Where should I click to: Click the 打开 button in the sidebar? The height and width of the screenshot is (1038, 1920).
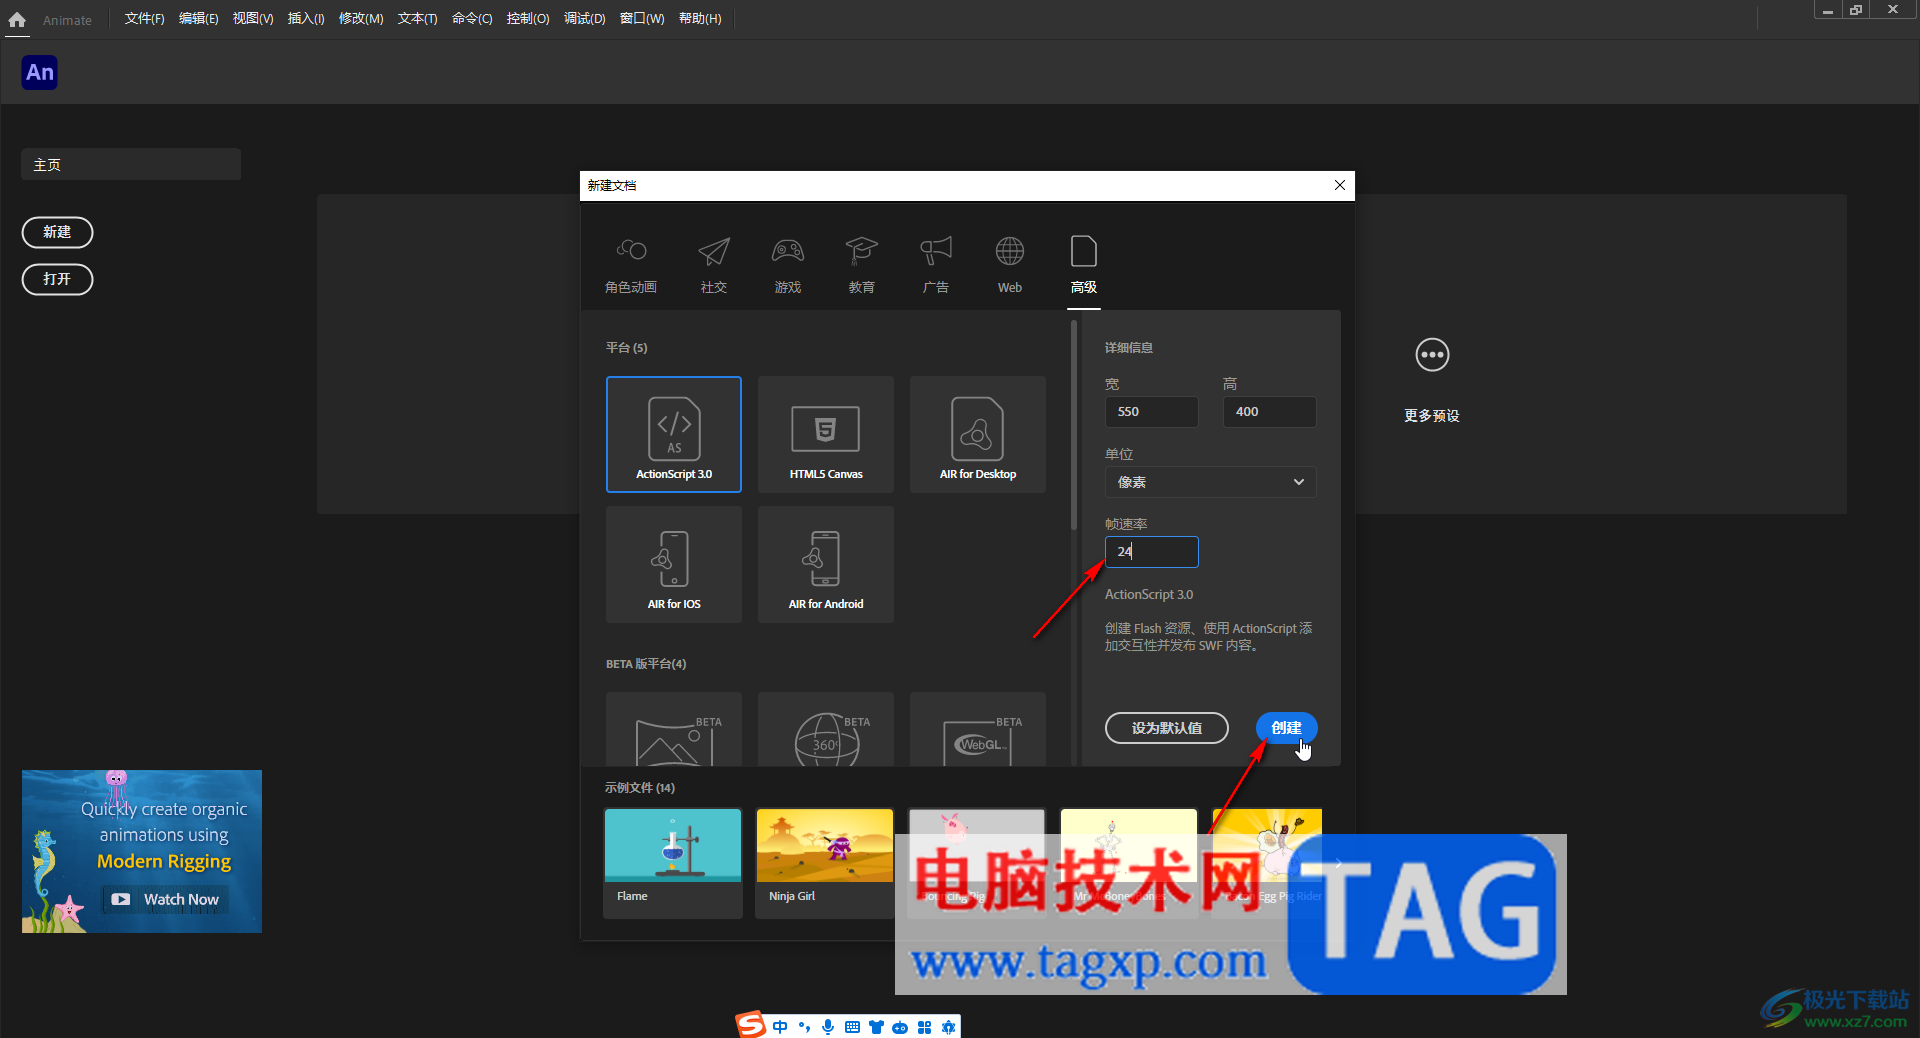57,279
